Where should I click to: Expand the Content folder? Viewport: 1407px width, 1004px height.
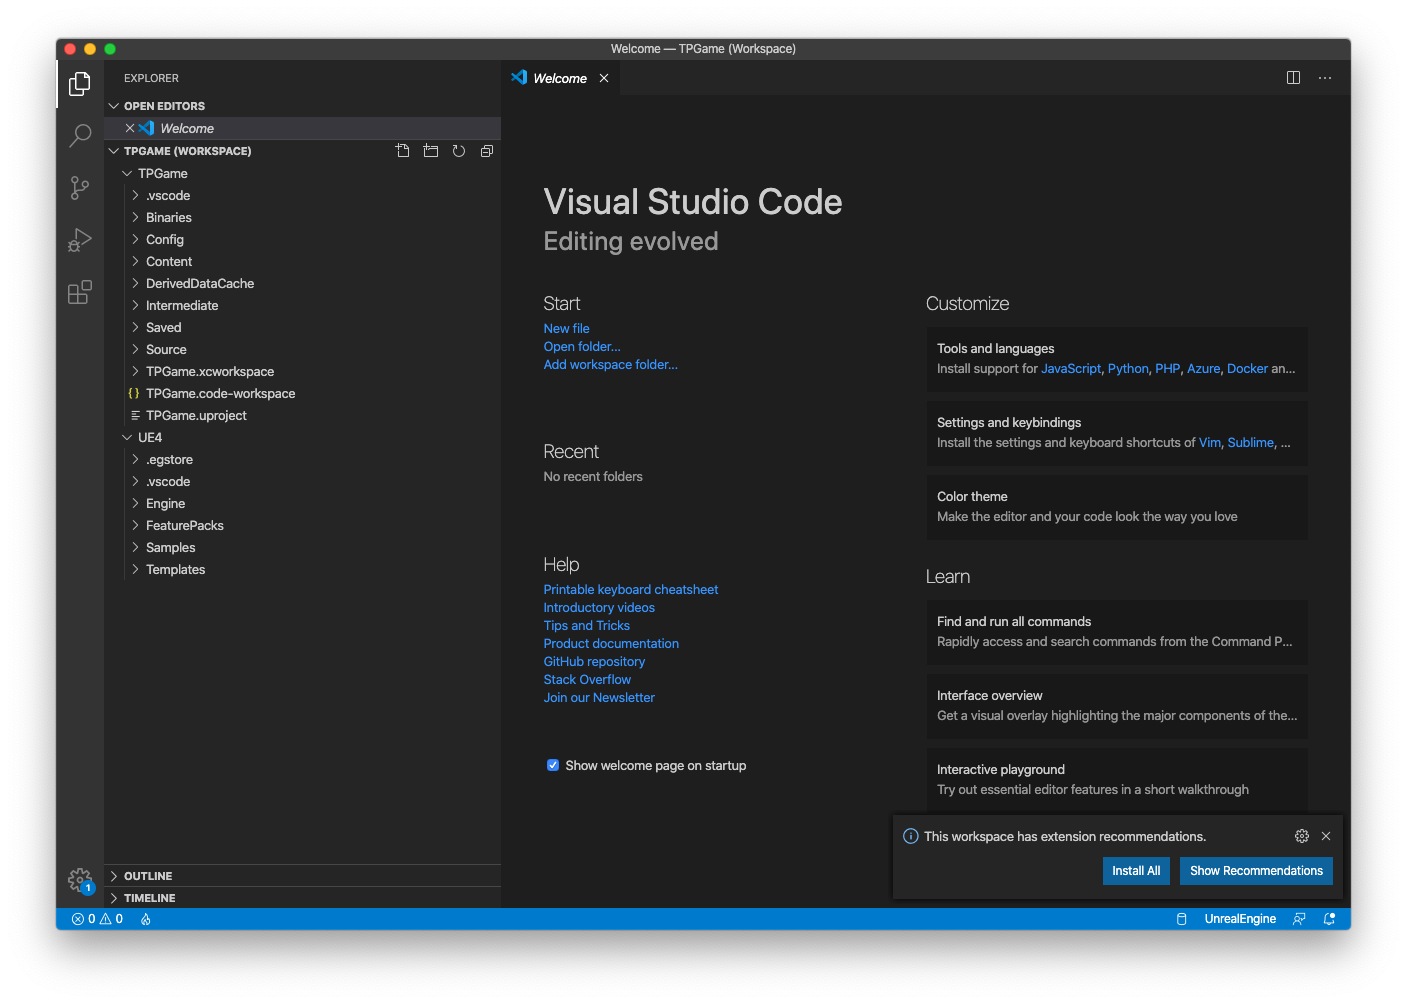[x=302, y=262]
